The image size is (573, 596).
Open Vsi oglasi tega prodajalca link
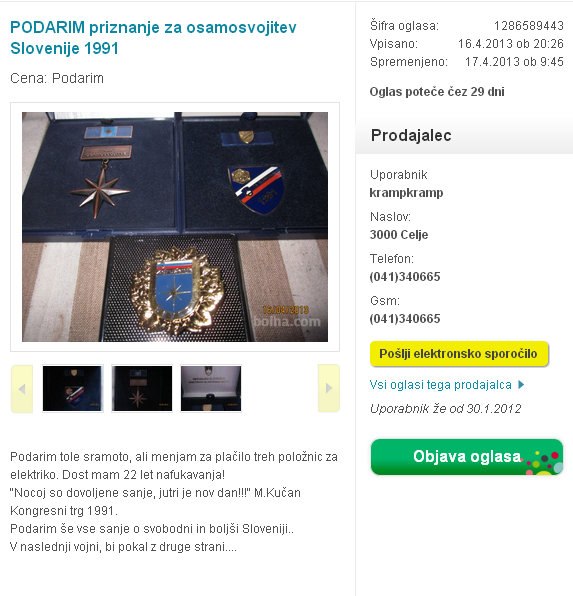click(x=441, y=385)
